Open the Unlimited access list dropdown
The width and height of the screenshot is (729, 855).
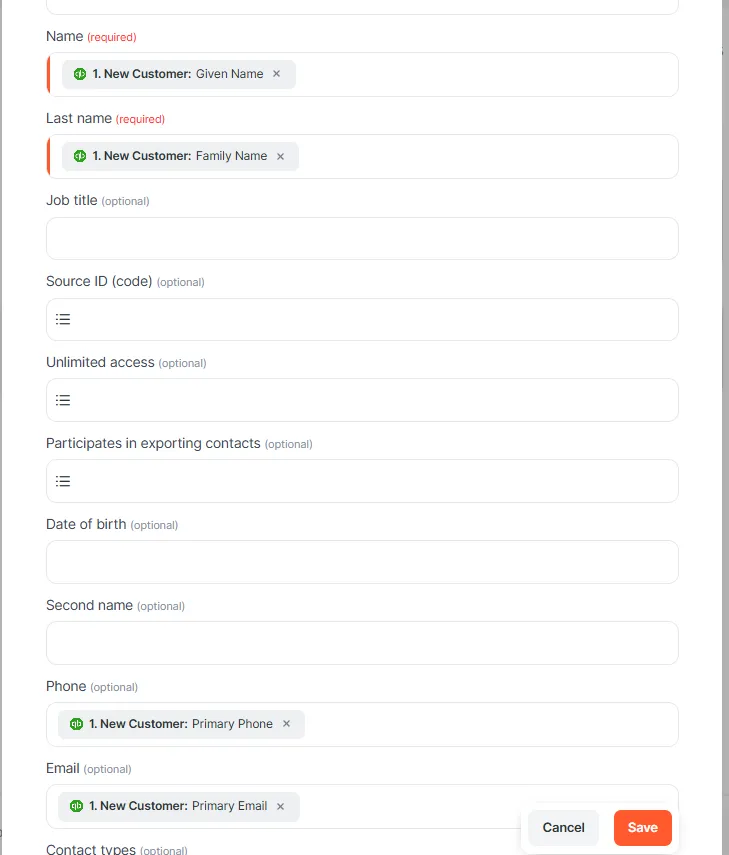pyautogui.click(x=63, y=400)
